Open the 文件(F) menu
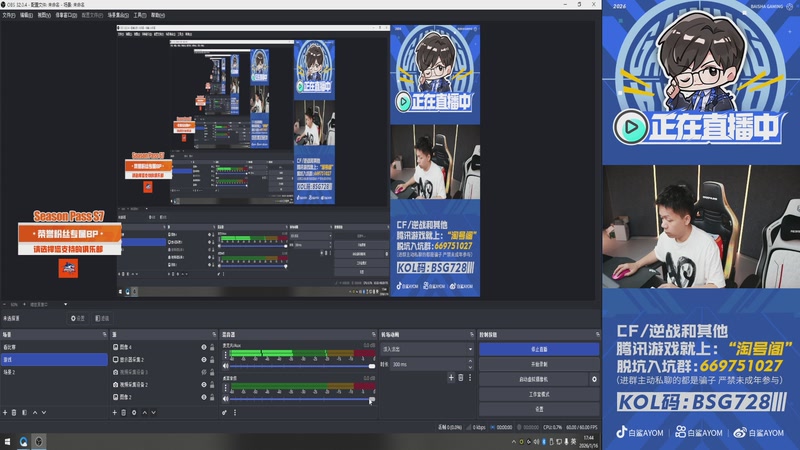 (x=9, y=15)
